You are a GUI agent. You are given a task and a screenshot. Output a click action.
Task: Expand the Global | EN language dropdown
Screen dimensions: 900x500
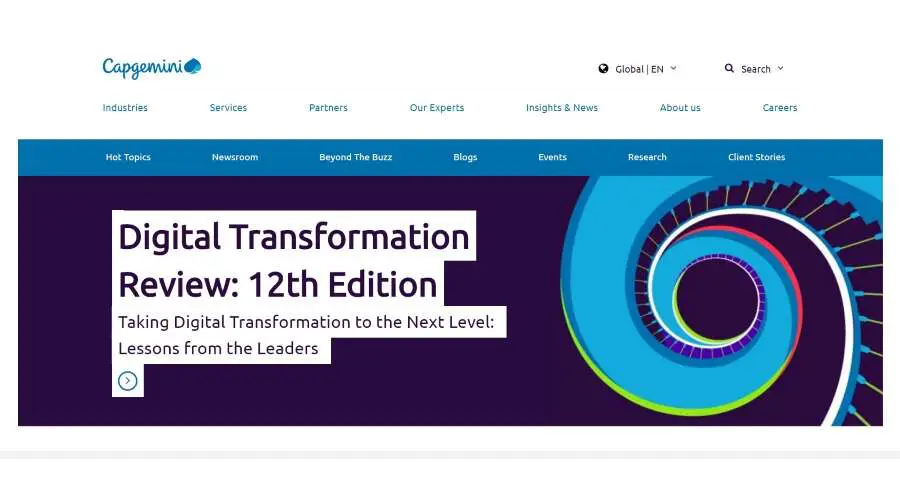[673, 68]
